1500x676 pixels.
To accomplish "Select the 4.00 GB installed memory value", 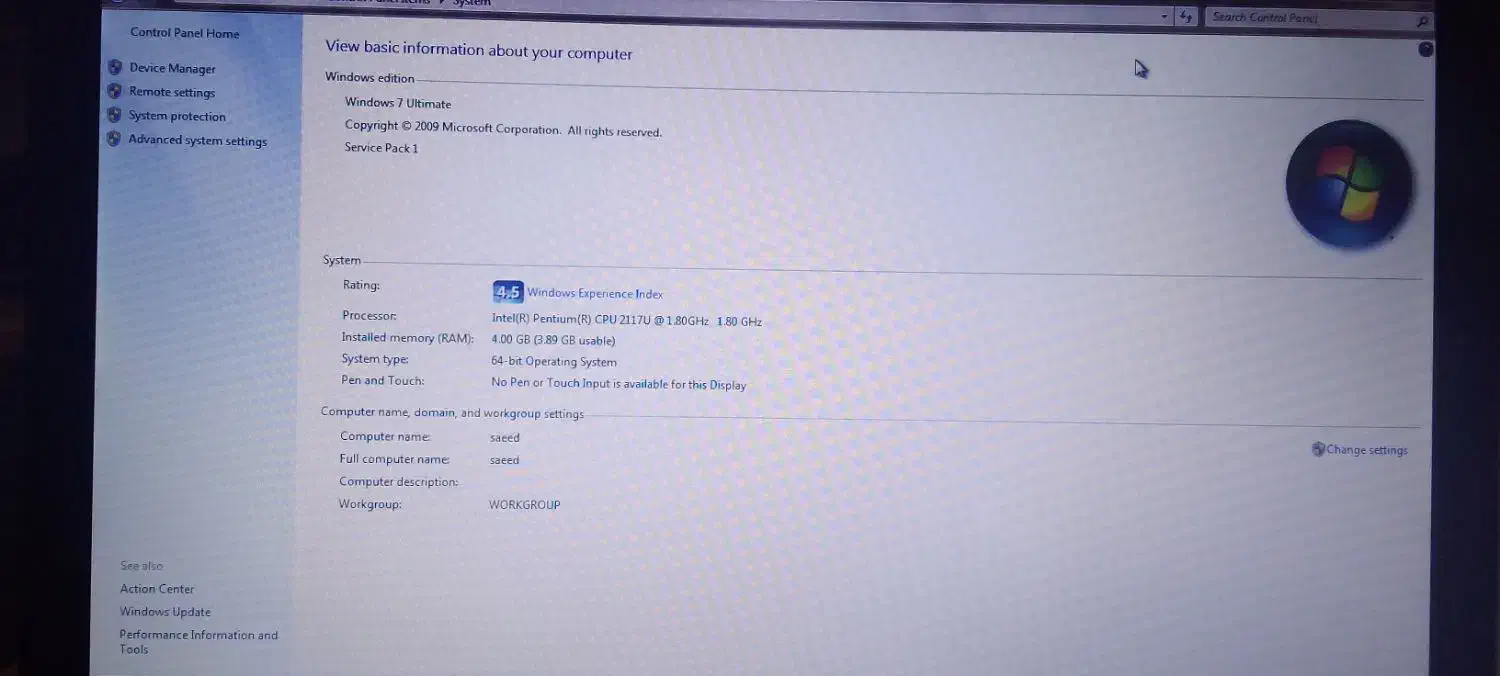I will point(553,340).
